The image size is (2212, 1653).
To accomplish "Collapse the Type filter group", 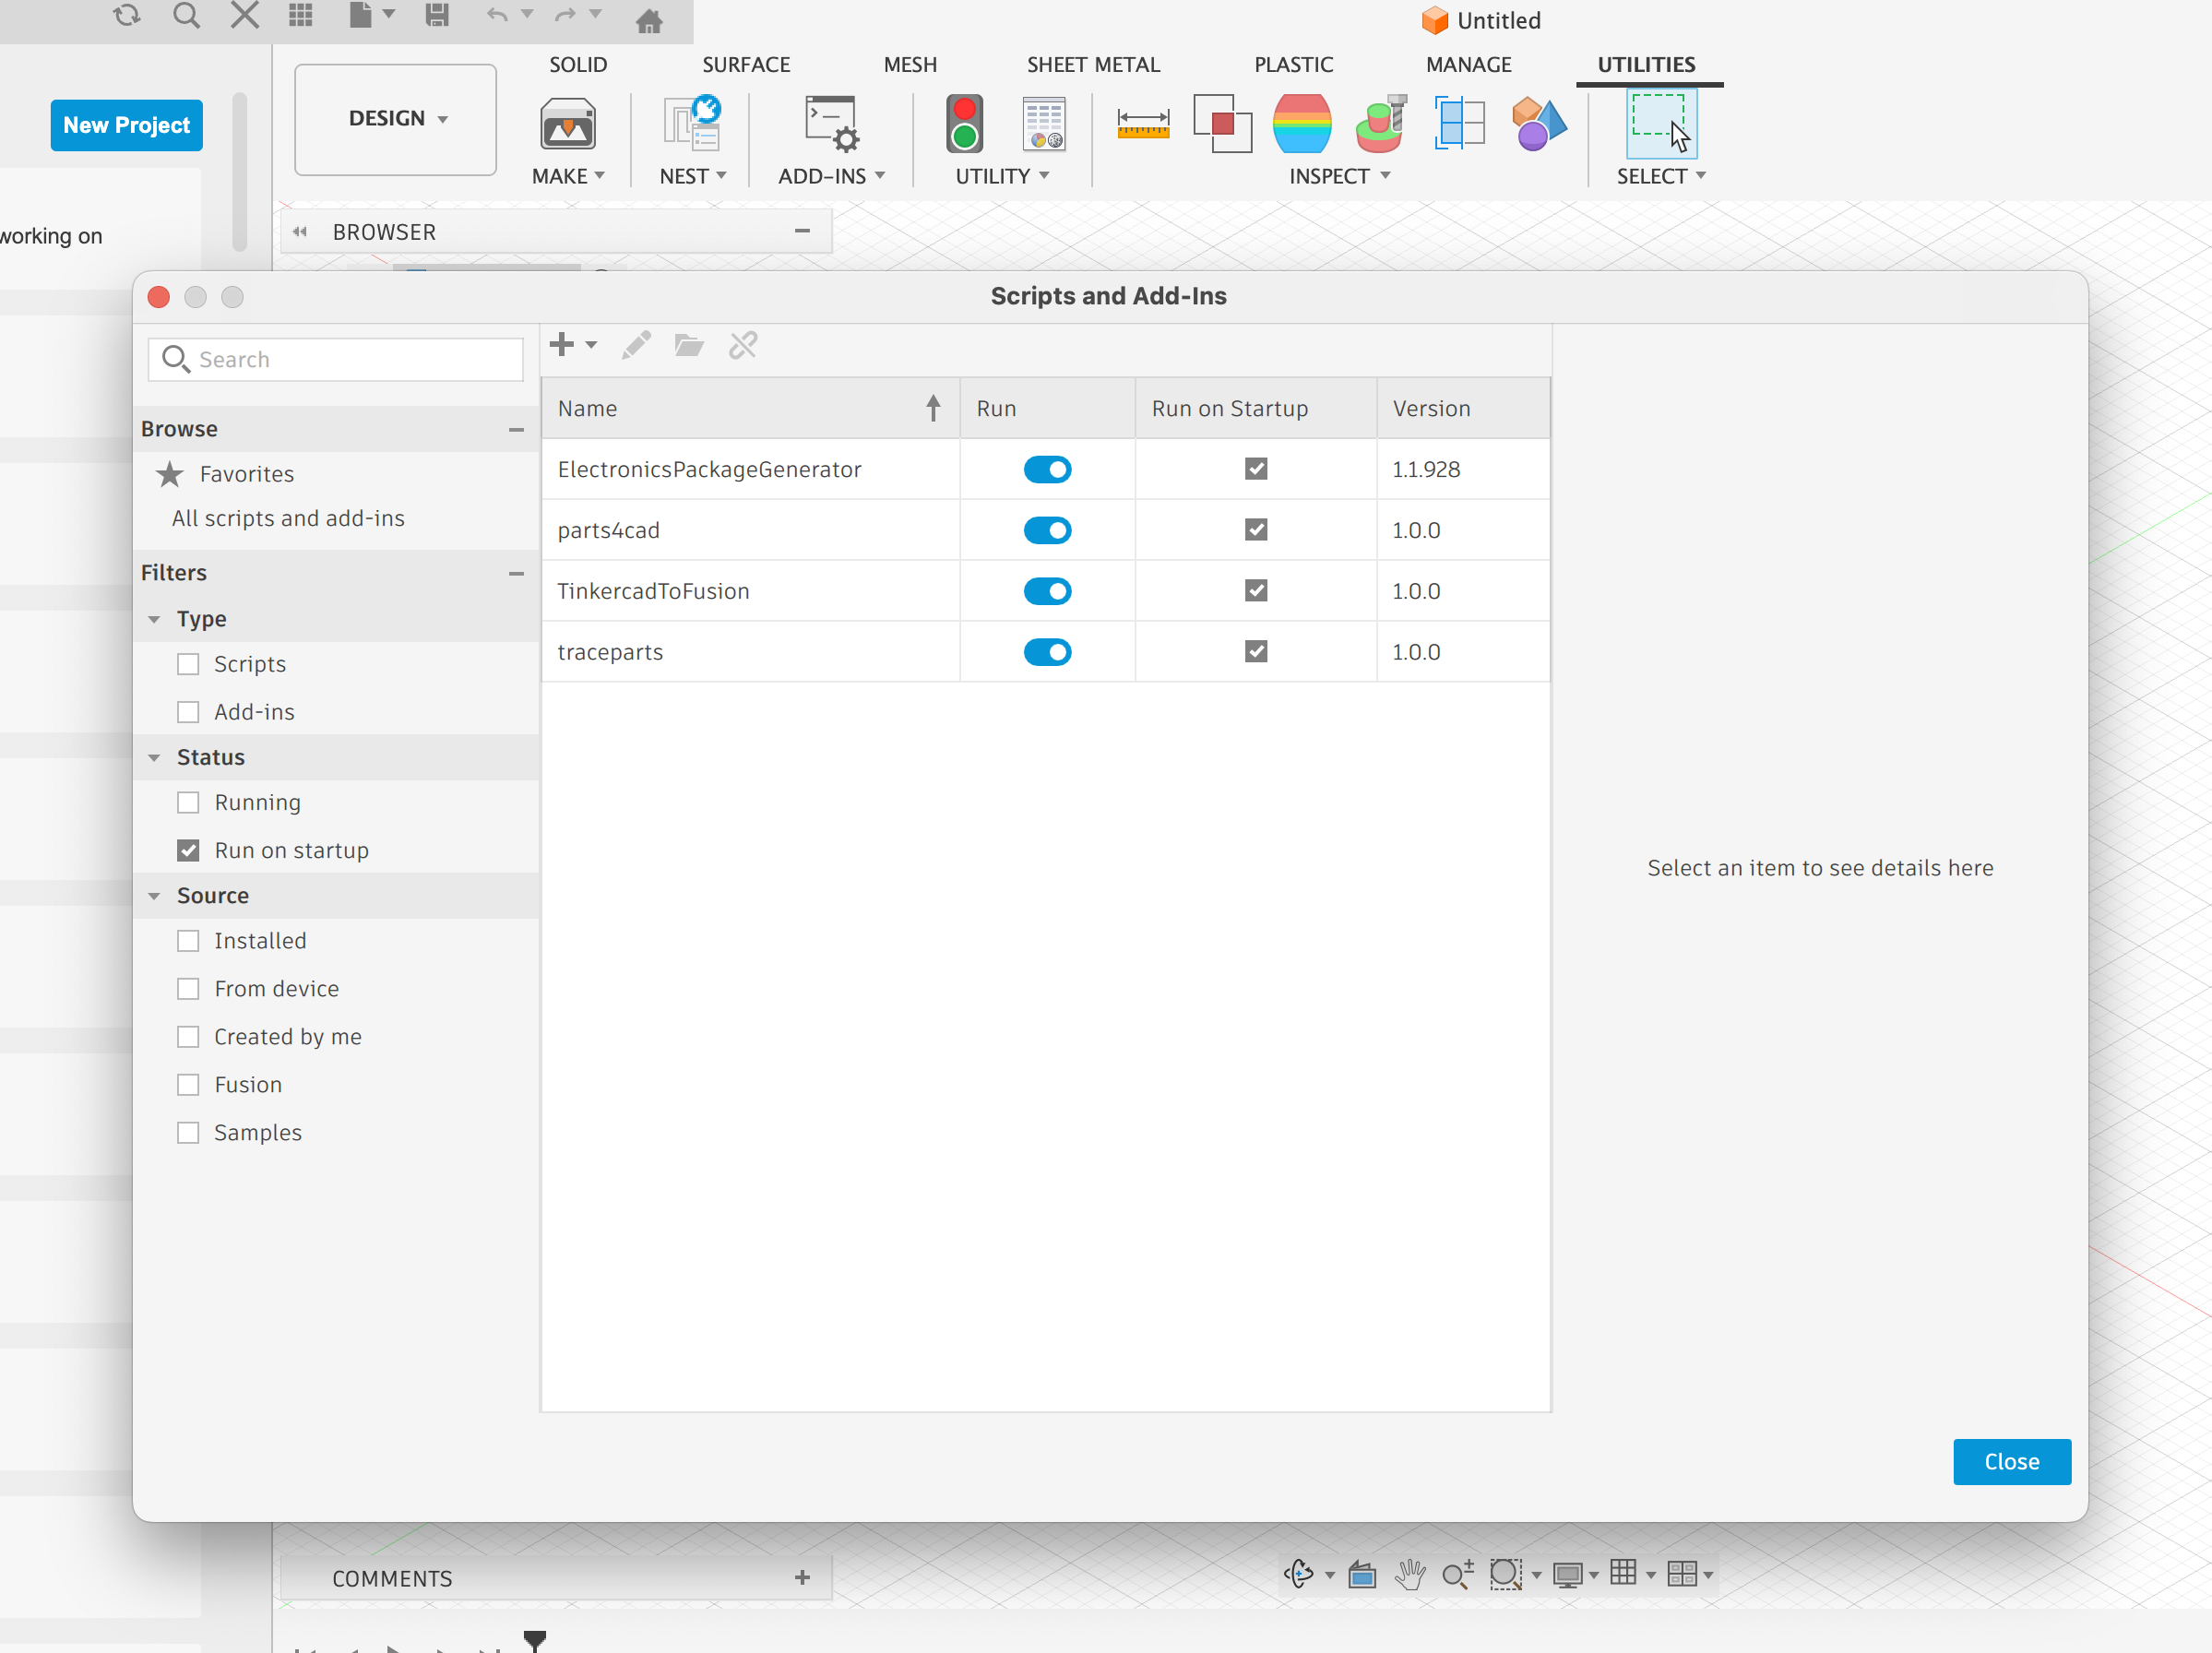I will (154, 619).
